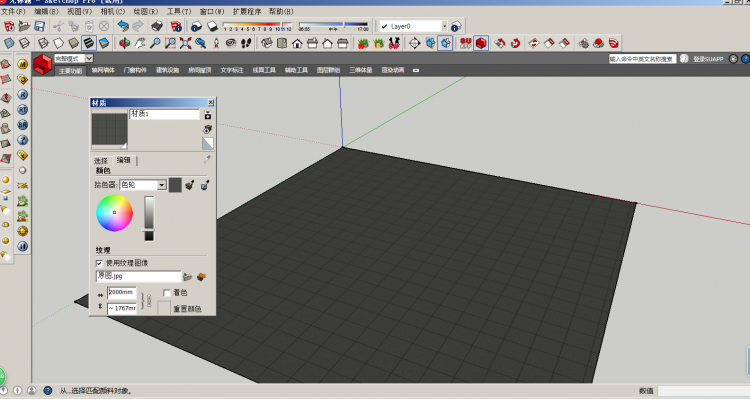Click the material name field 材质1
Viewport: 750px width, 399px height.
(165, 114)
